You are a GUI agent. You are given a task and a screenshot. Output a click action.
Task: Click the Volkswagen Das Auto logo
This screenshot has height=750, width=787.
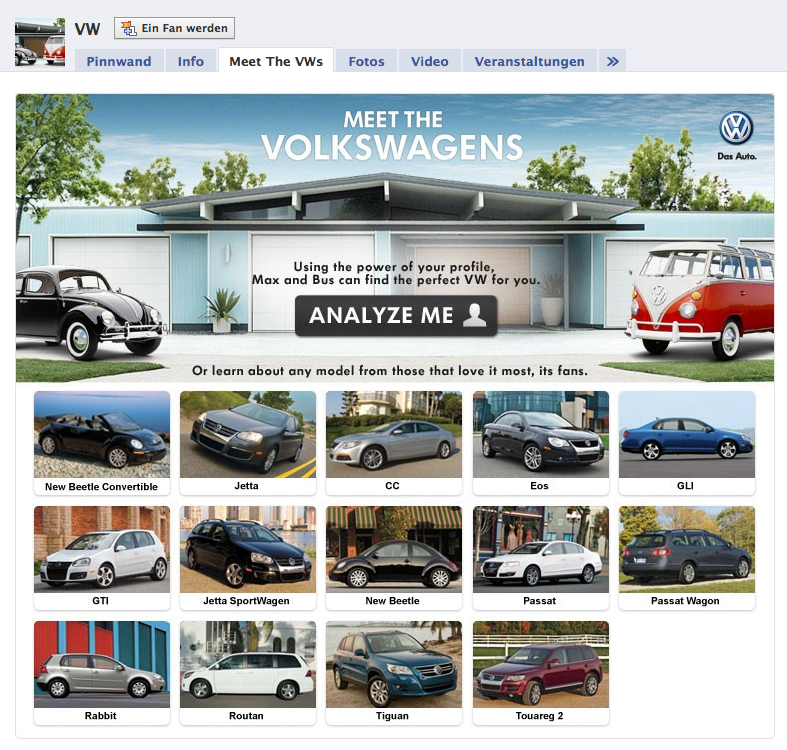736,134
